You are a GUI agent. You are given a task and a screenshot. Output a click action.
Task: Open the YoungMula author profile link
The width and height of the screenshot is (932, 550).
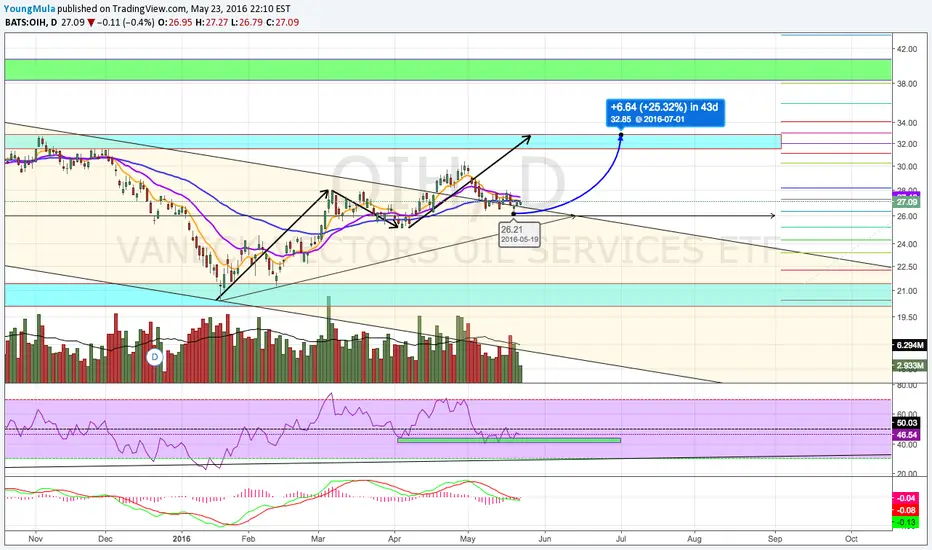[x=29, y=9]
